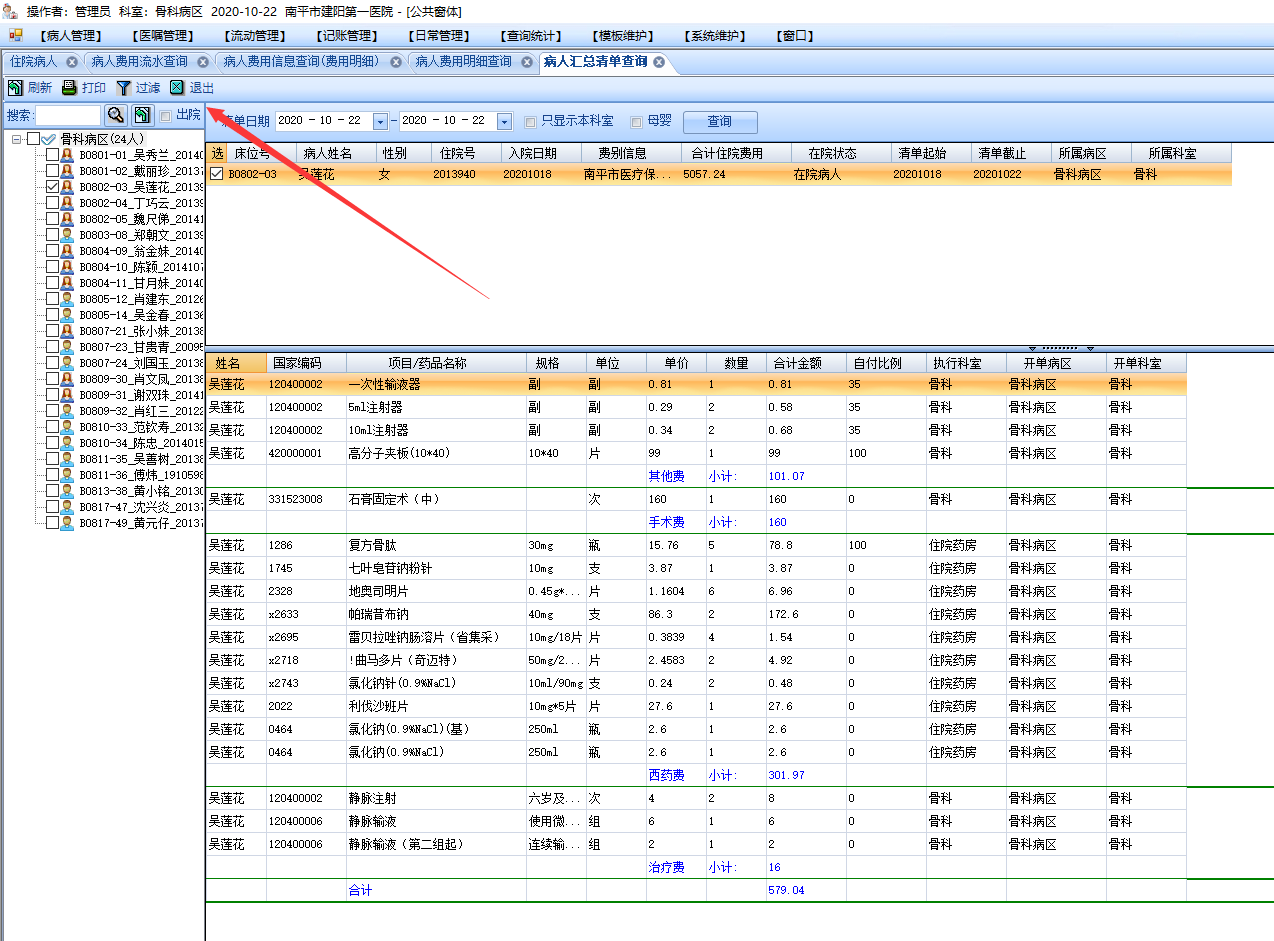
Task: Click the application icon in the title bar
Action: click(11, 10)
